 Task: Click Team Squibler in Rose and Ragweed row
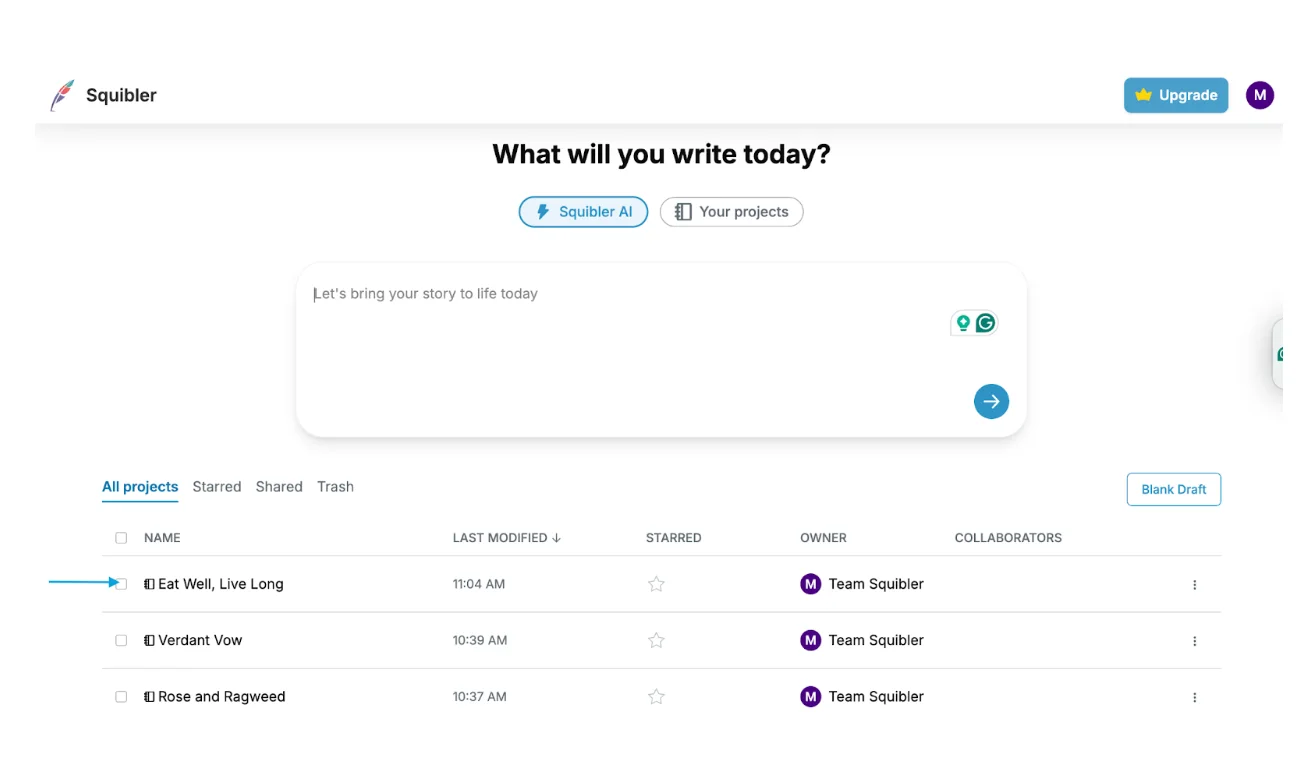876,696
